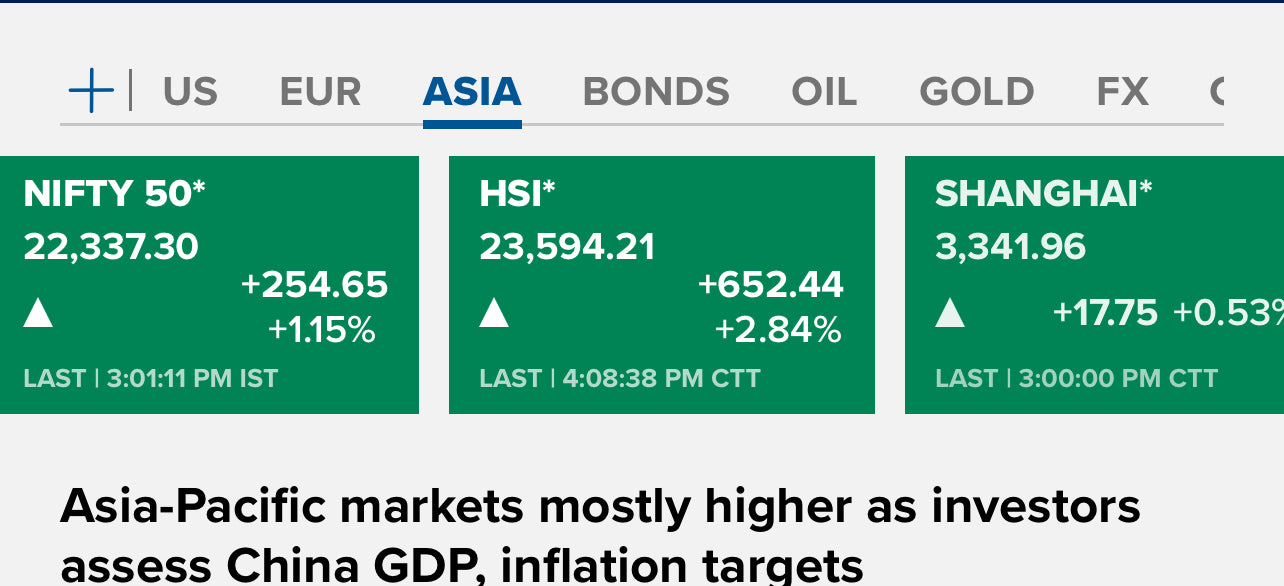1284x586 pixels.
Task: Switch to the GOLD tab
Action: click(x=976, y=92)
